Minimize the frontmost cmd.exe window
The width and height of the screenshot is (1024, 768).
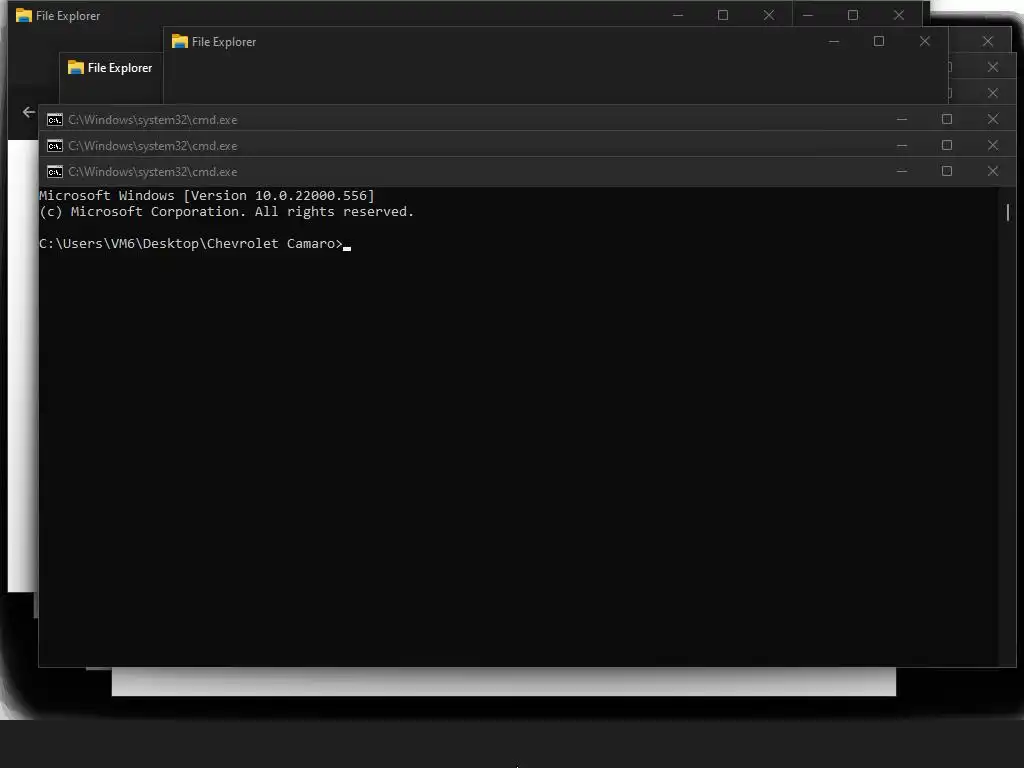coord(902,171)
